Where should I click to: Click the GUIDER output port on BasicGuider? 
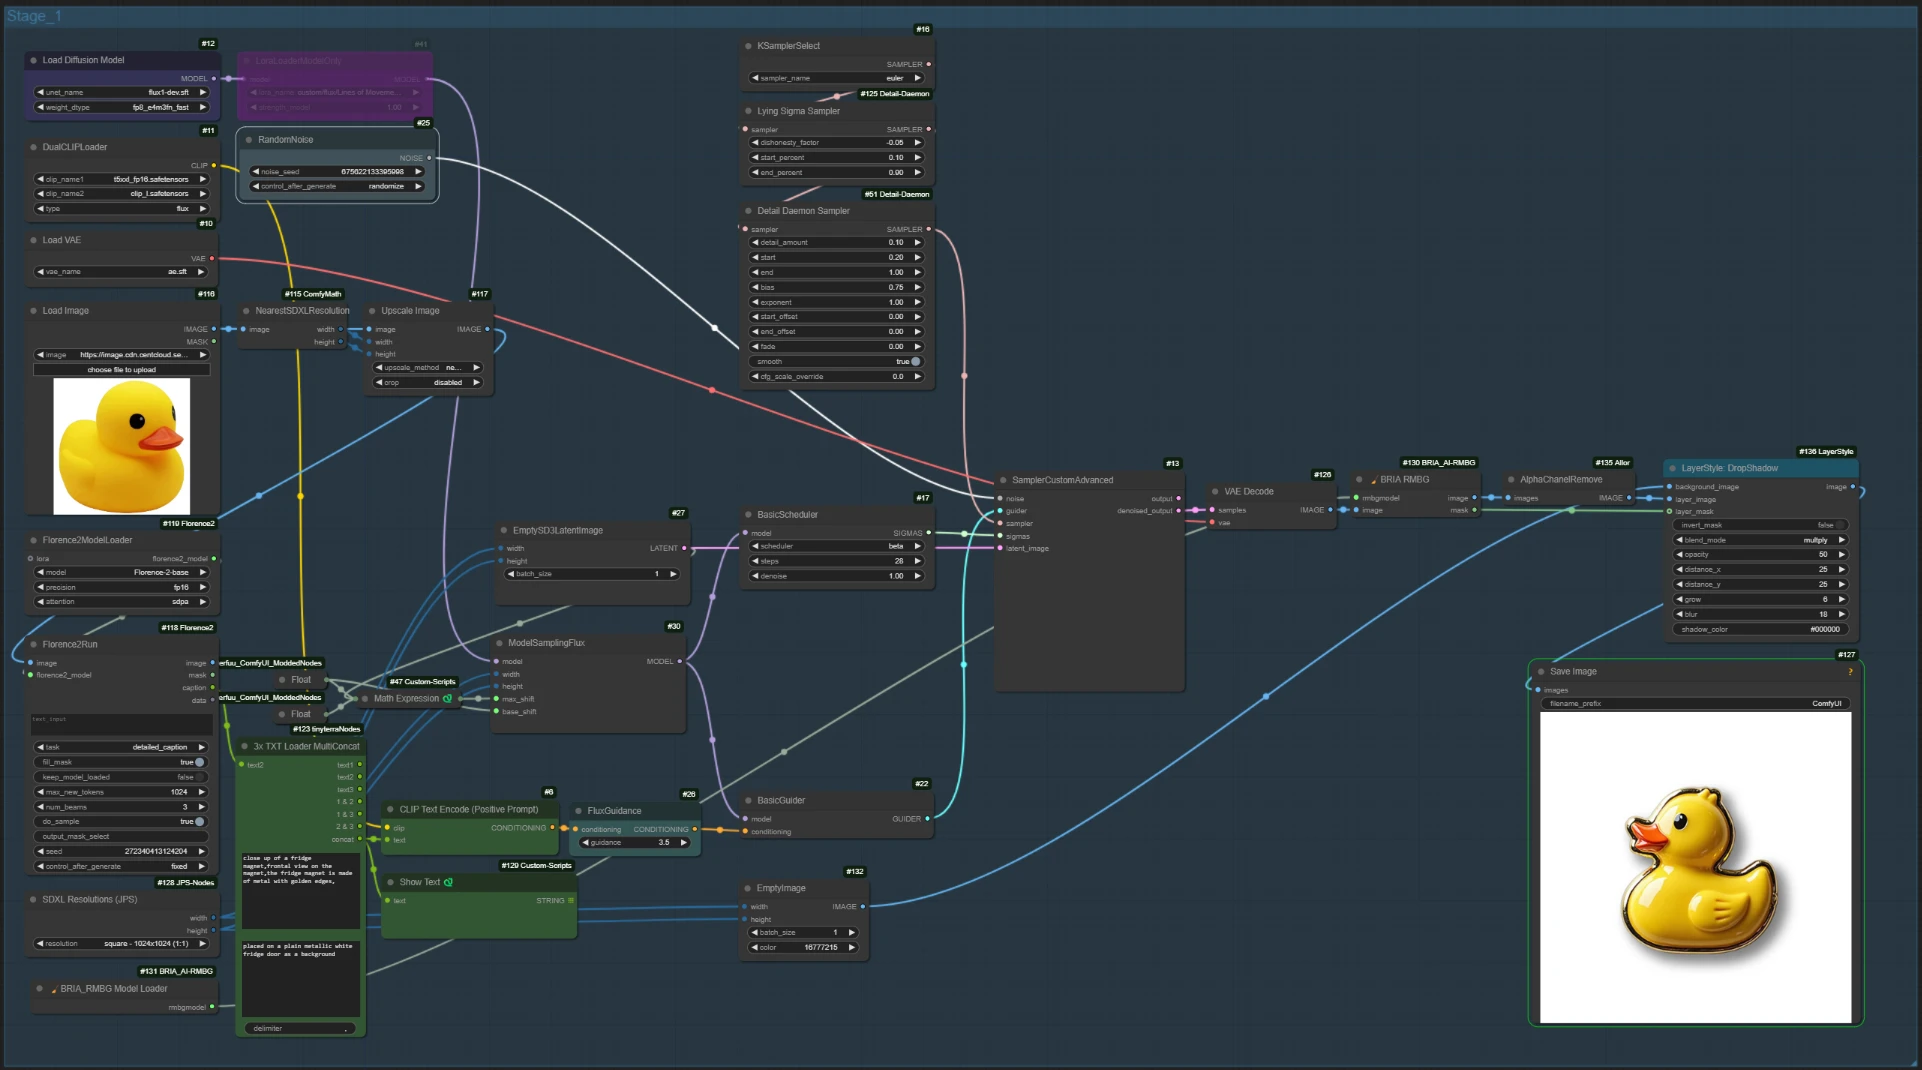pyautogui.click(x=927, y=819)
